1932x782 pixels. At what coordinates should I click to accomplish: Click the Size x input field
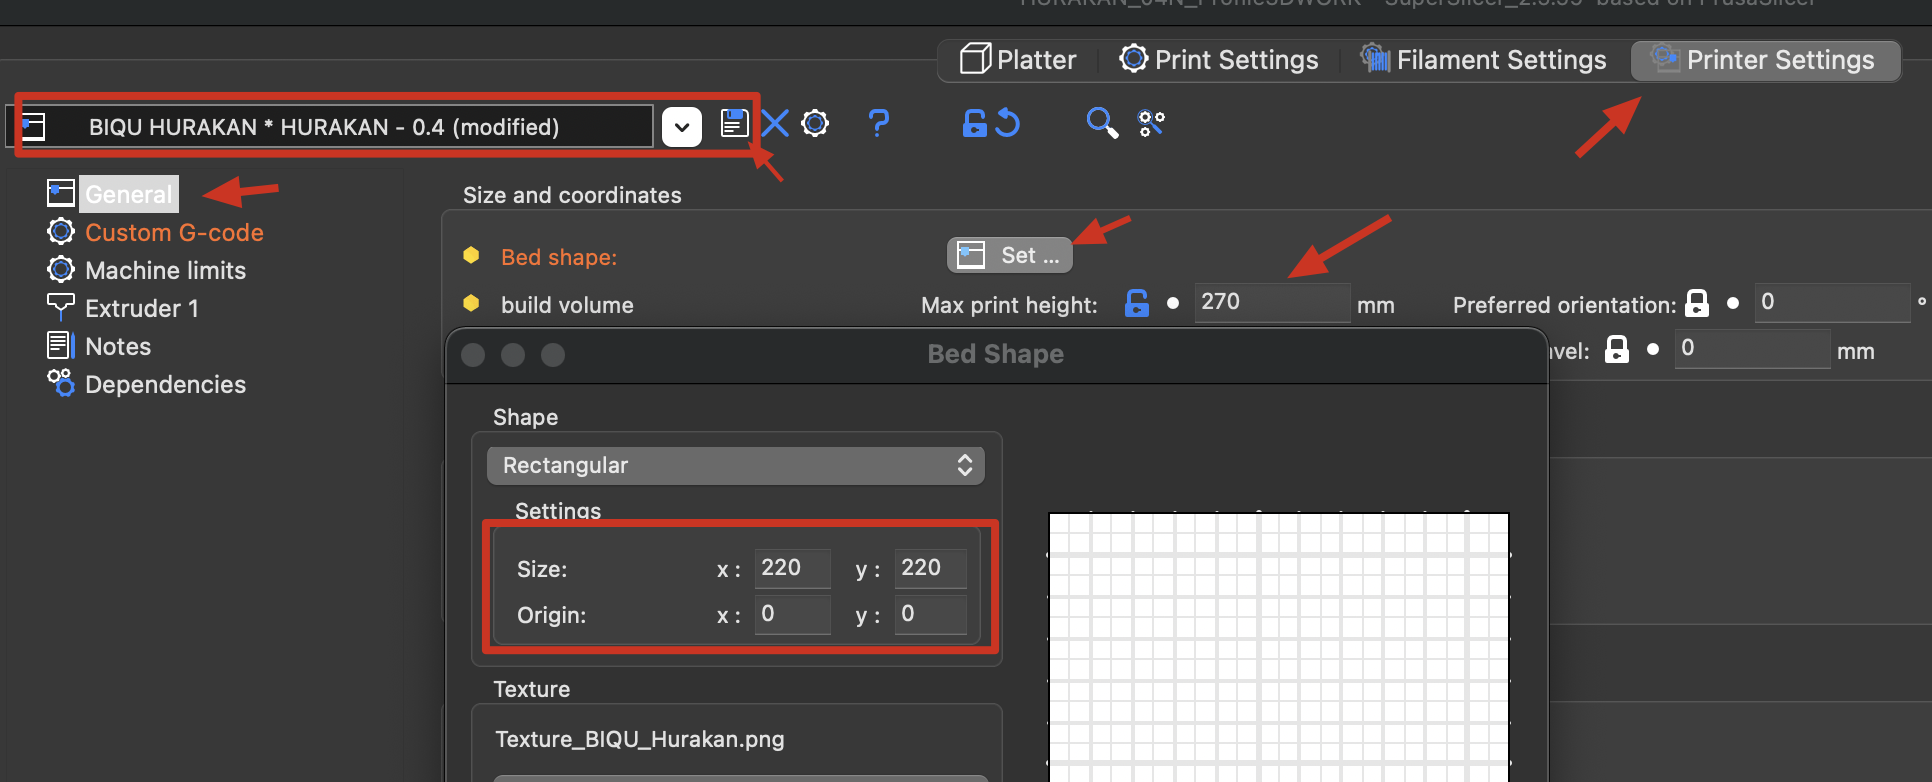pos(791,568)
